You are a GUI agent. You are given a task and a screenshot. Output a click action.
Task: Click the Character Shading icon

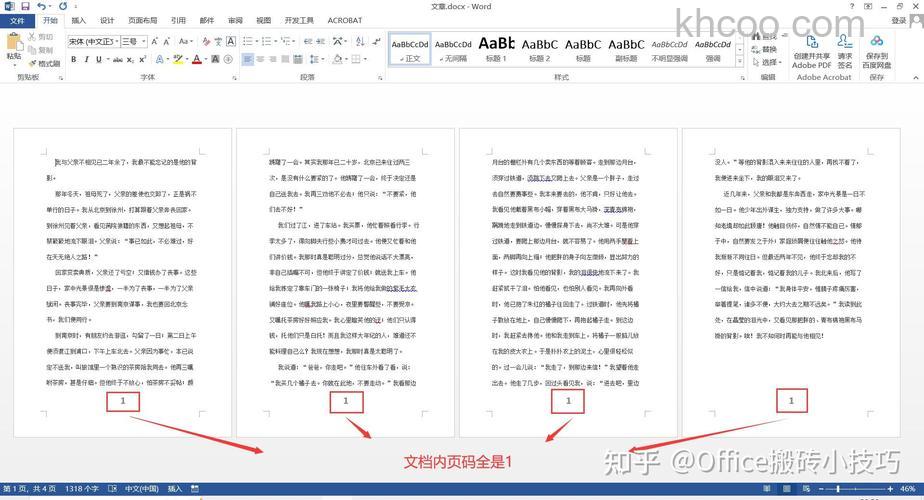click(216, 60)
